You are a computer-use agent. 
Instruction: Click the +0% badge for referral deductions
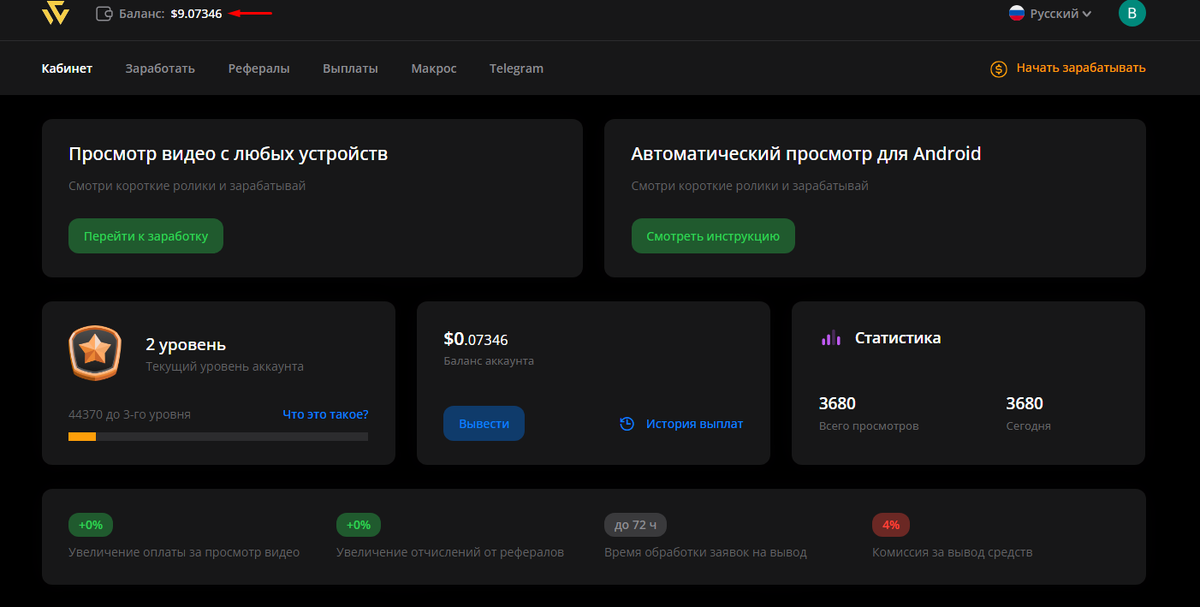pos(358,525)
